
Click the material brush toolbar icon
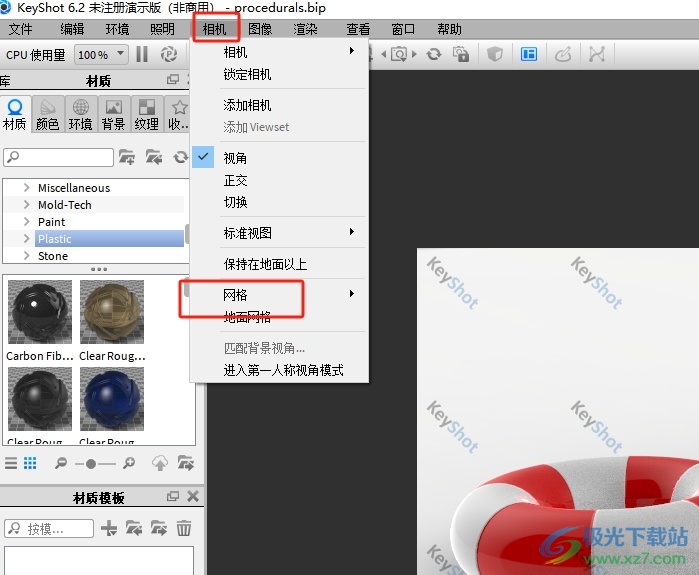[563, 54]
